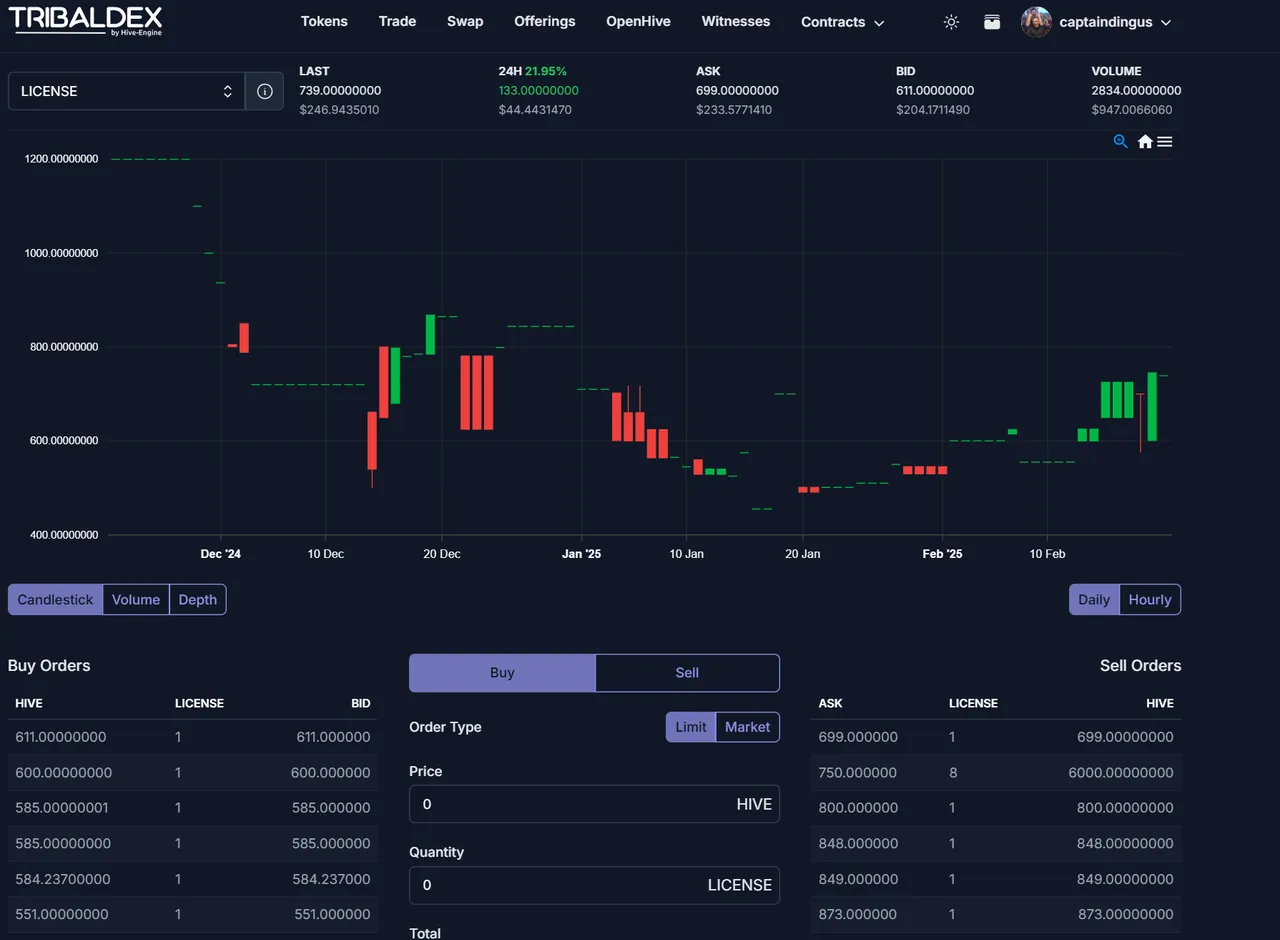
Task: Go to Tokens page
Action: pyautogui.click(x=324, y=21)
